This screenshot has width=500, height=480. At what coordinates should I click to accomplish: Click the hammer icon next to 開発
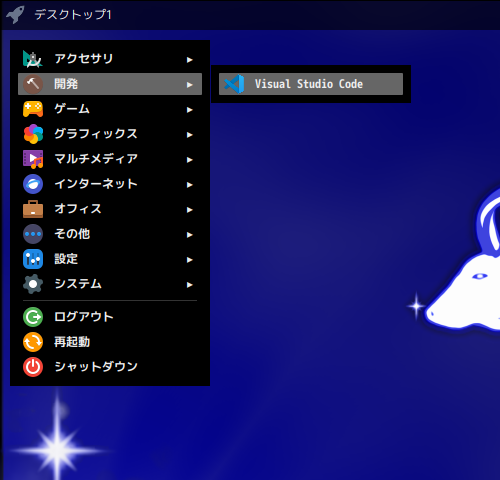(33, 84)
